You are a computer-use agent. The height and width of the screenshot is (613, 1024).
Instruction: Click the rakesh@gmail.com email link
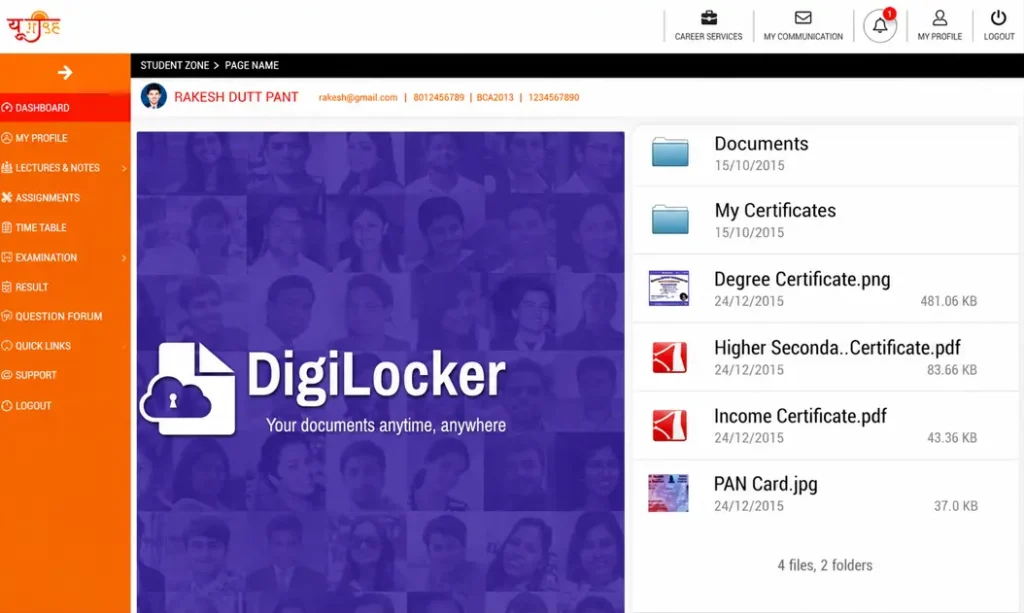[358, 97]
